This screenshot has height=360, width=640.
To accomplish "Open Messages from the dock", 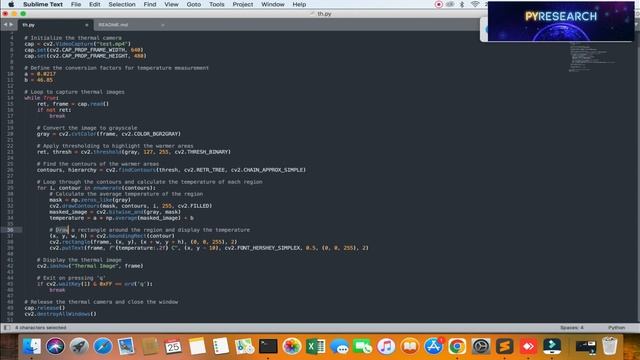I will (x=339, y=347).
